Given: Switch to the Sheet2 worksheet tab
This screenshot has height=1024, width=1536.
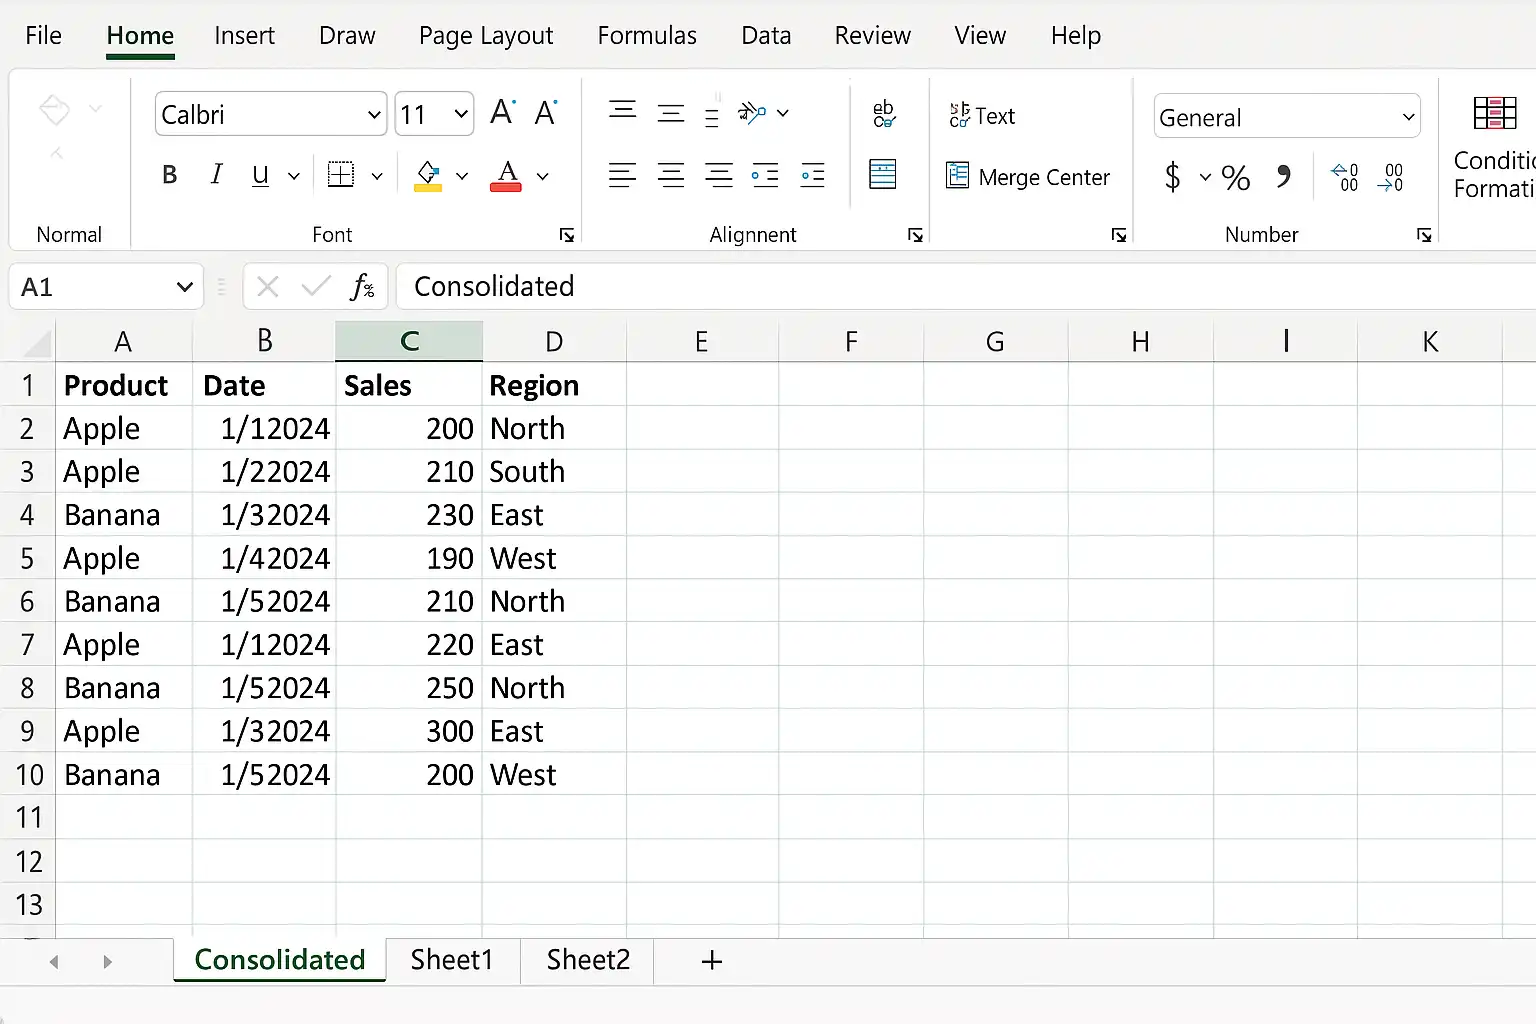Looking at the screenshot, I should (588, 960).
